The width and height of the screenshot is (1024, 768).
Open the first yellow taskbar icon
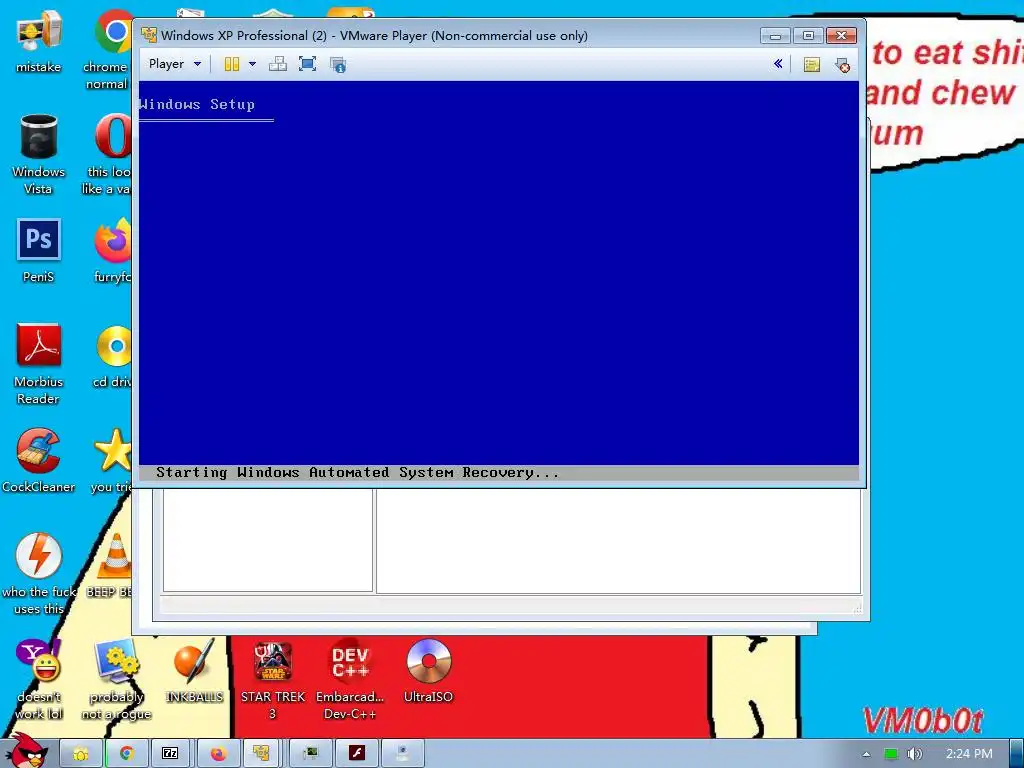point(81,754)
